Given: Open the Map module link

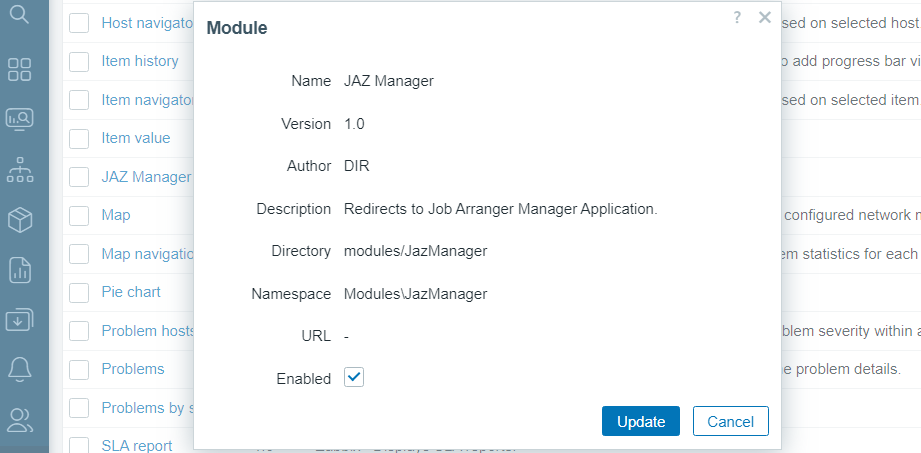Looking at the screenshot, I should (x=116, y=215).
